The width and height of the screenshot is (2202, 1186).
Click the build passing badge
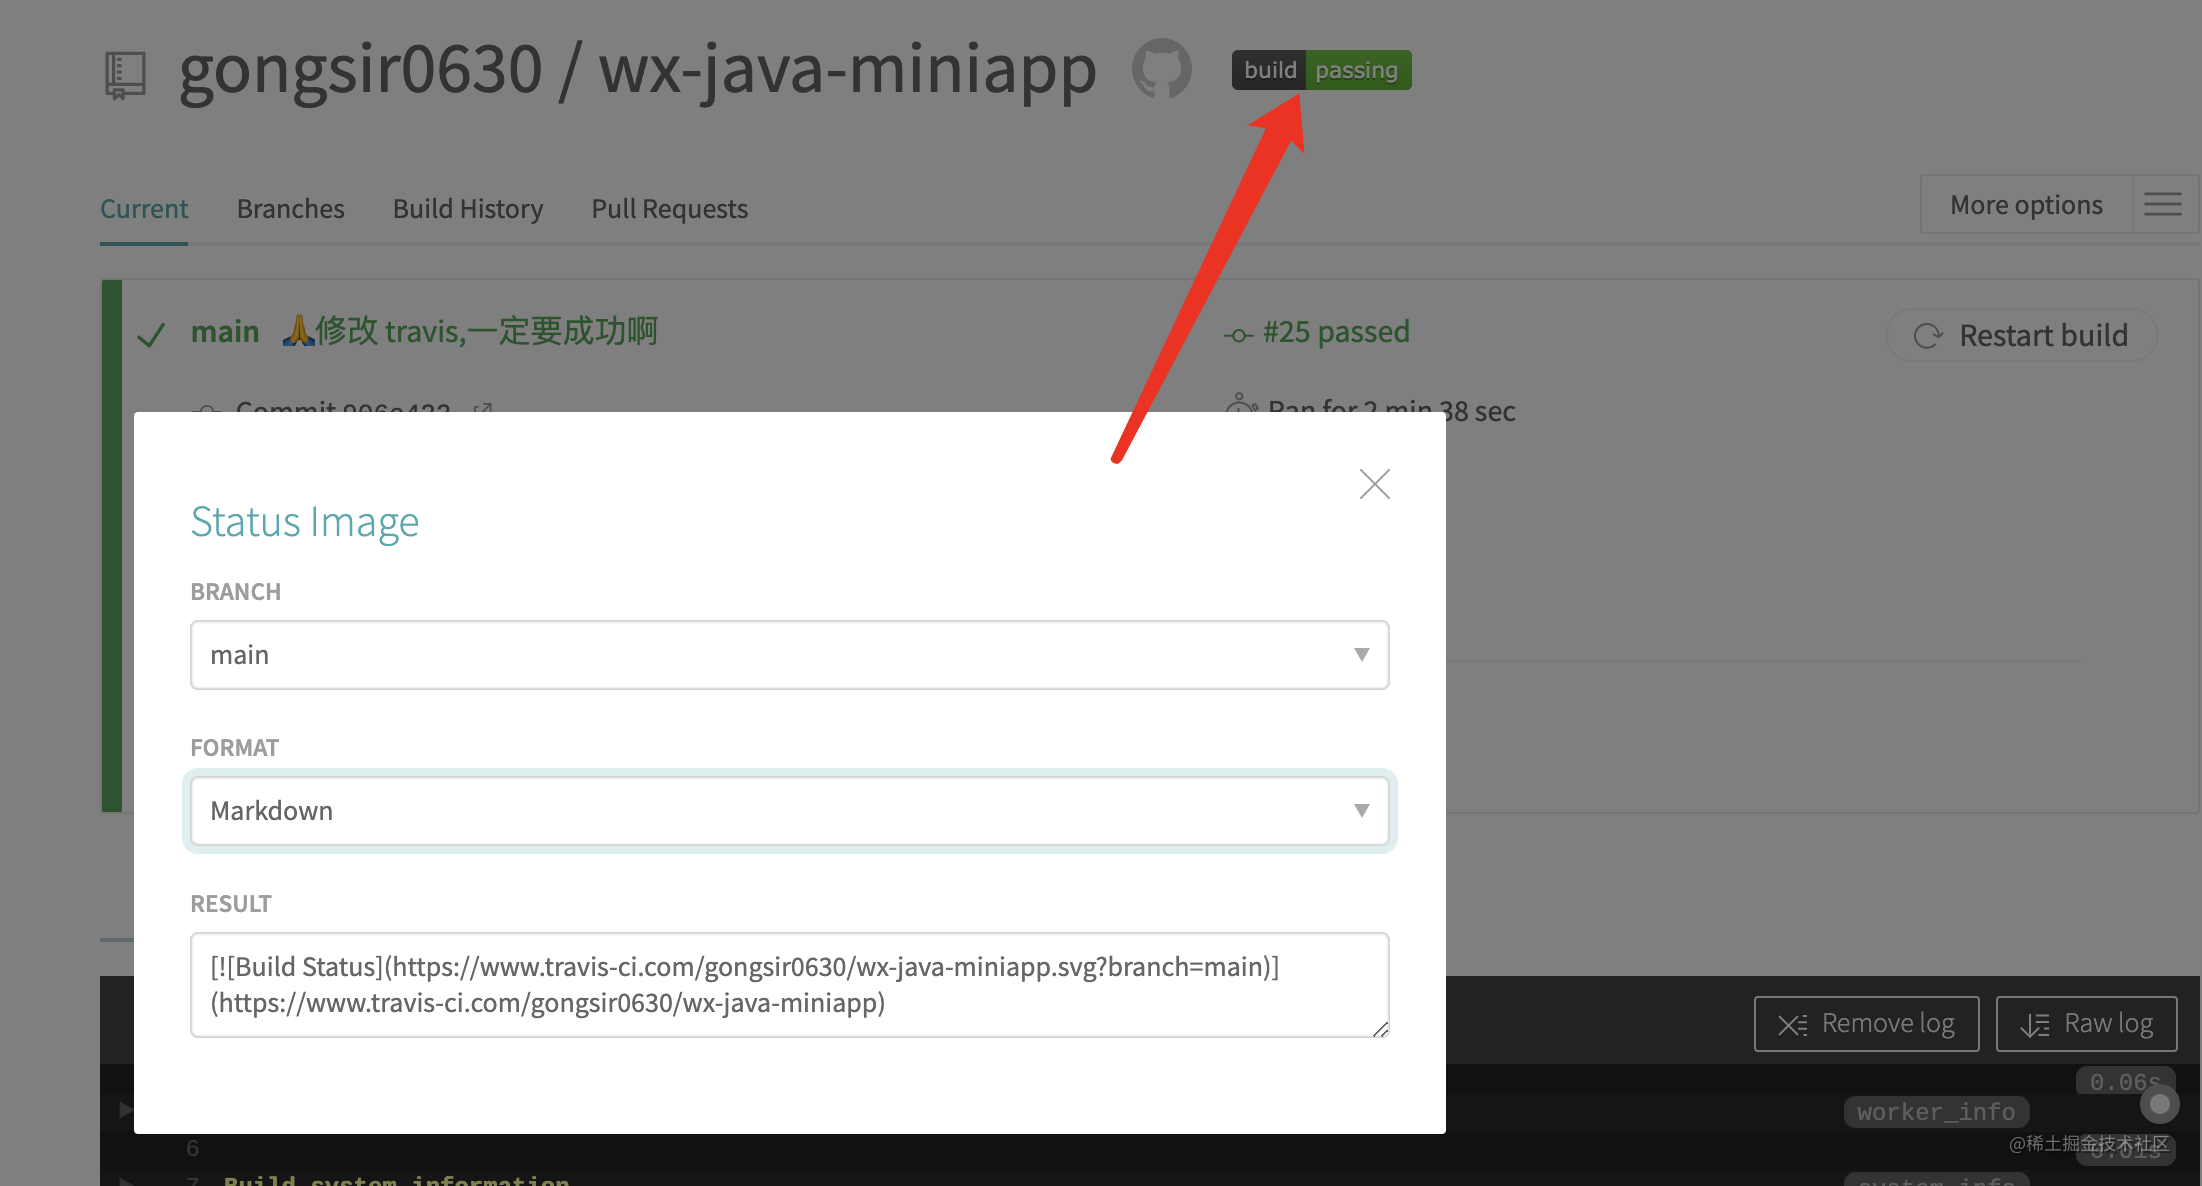[1321, 70]
